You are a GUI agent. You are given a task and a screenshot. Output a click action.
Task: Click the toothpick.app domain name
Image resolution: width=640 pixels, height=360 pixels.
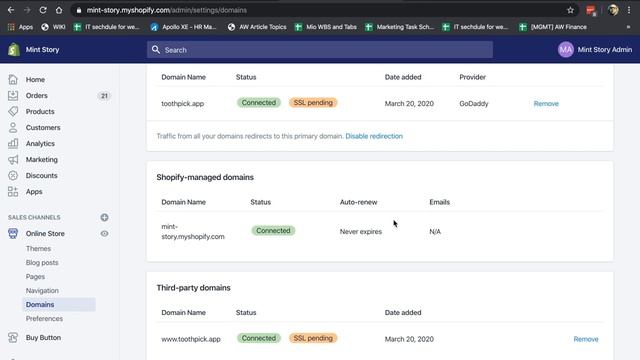point(182,104)
